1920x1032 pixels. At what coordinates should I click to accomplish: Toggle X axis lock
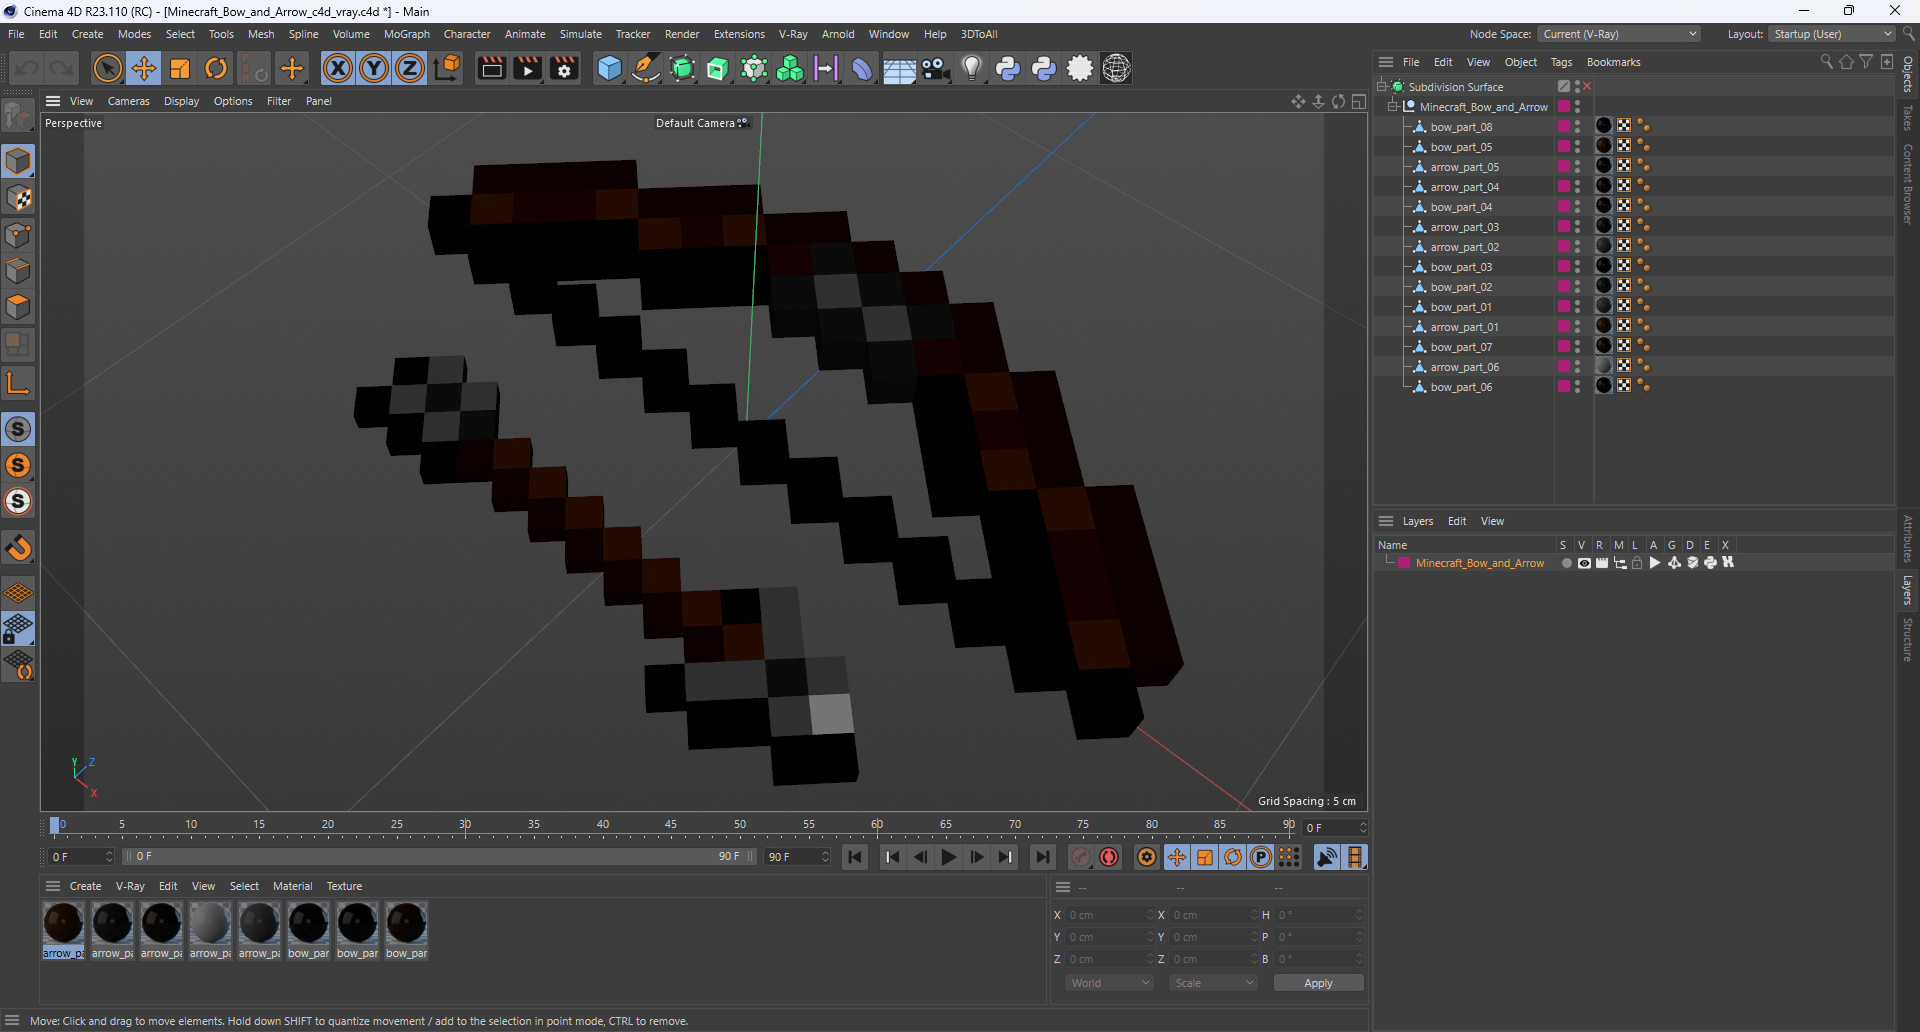[338, 68]
